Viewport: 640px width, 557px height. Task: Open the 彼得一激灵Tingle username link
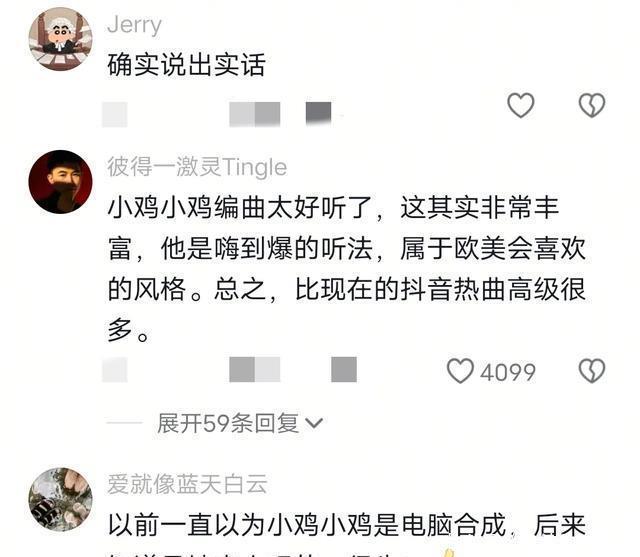197,167
